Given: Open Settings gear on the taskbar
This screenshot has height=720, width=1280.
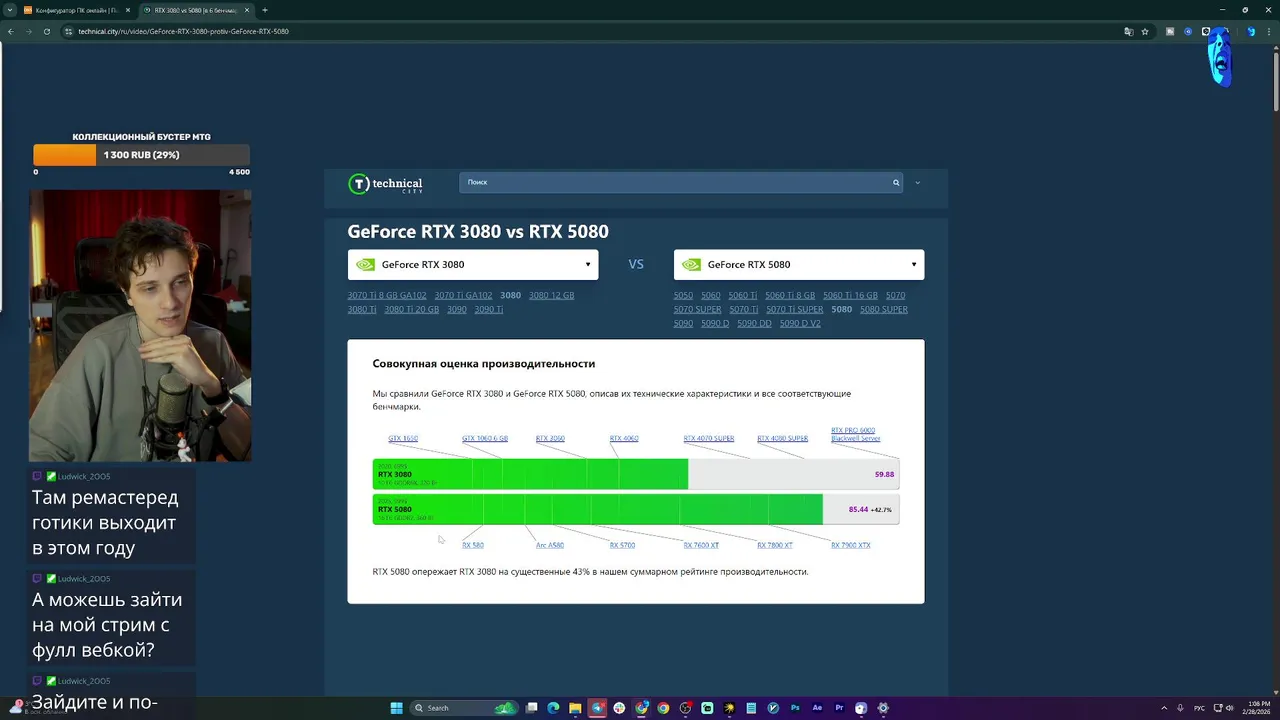Looking at the screenshot, I should pos(883,708).
